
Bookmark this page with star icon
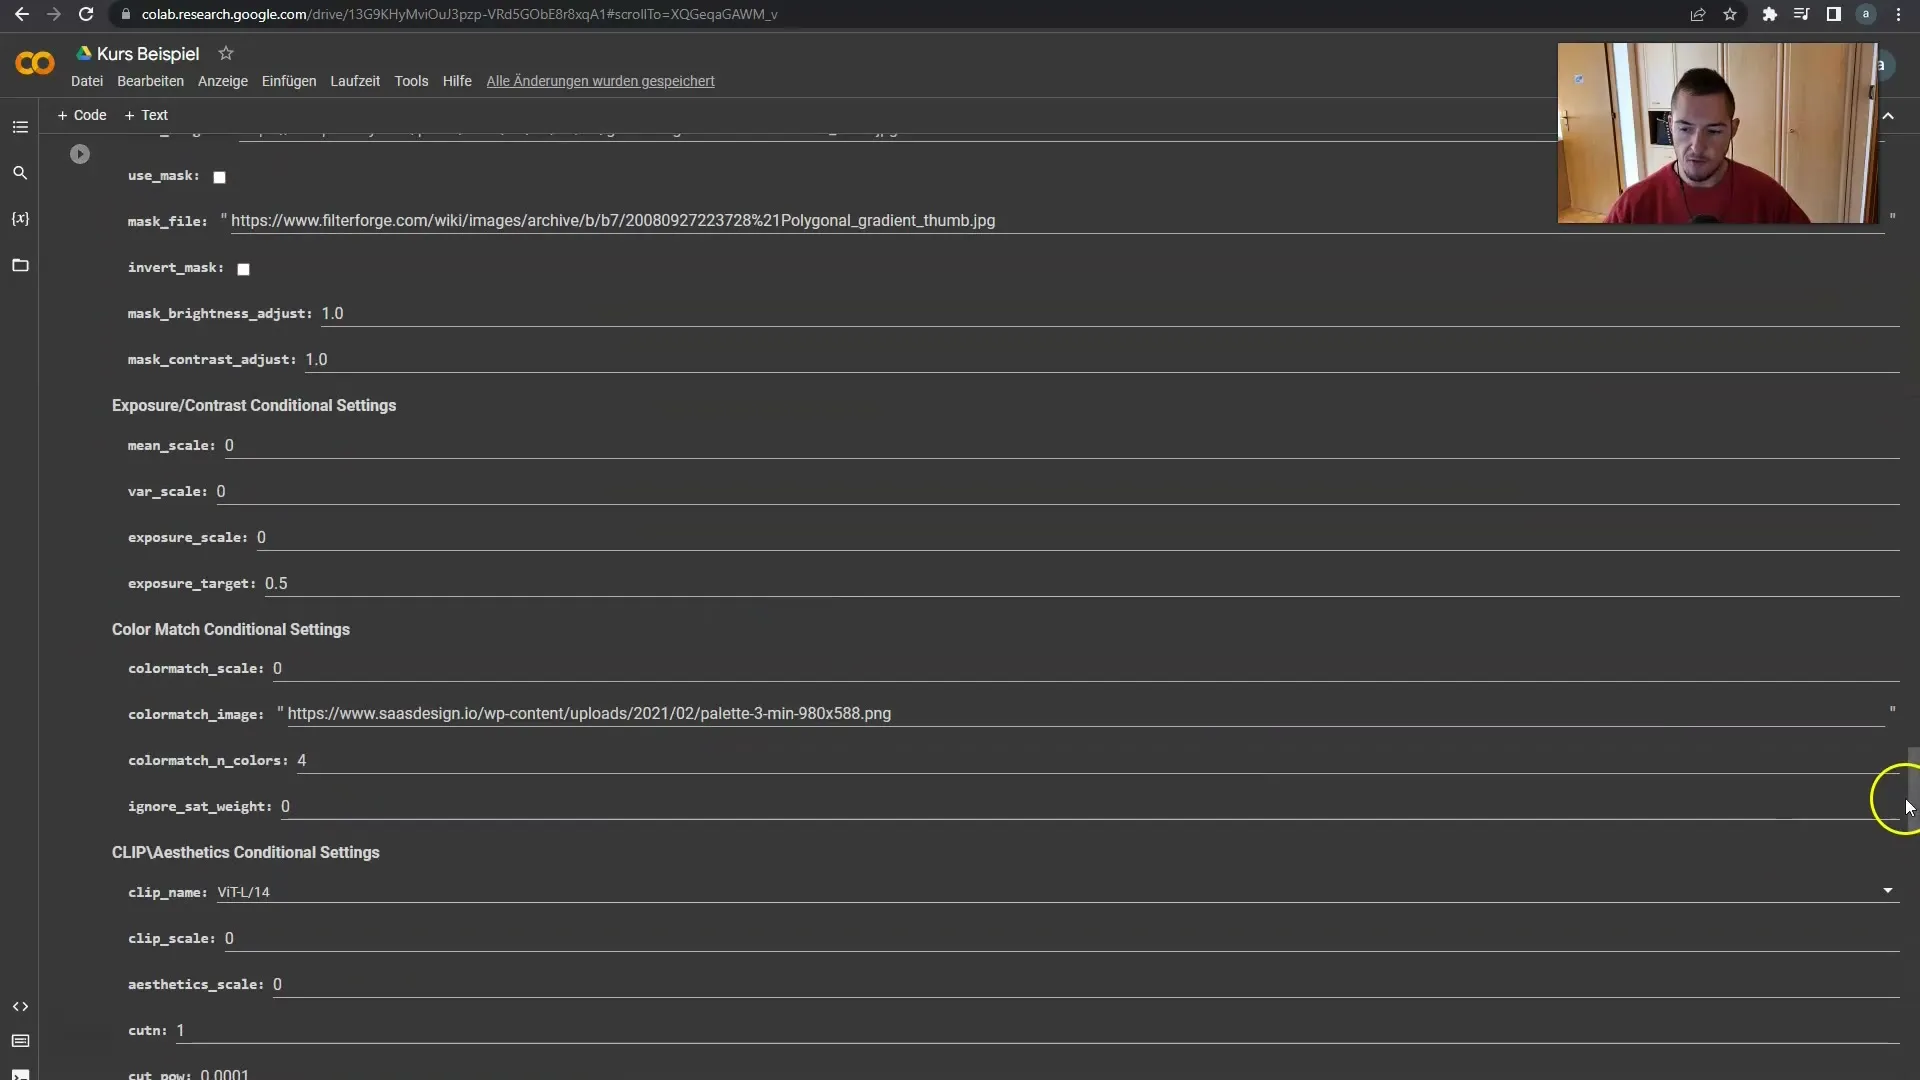point(1730,14)
